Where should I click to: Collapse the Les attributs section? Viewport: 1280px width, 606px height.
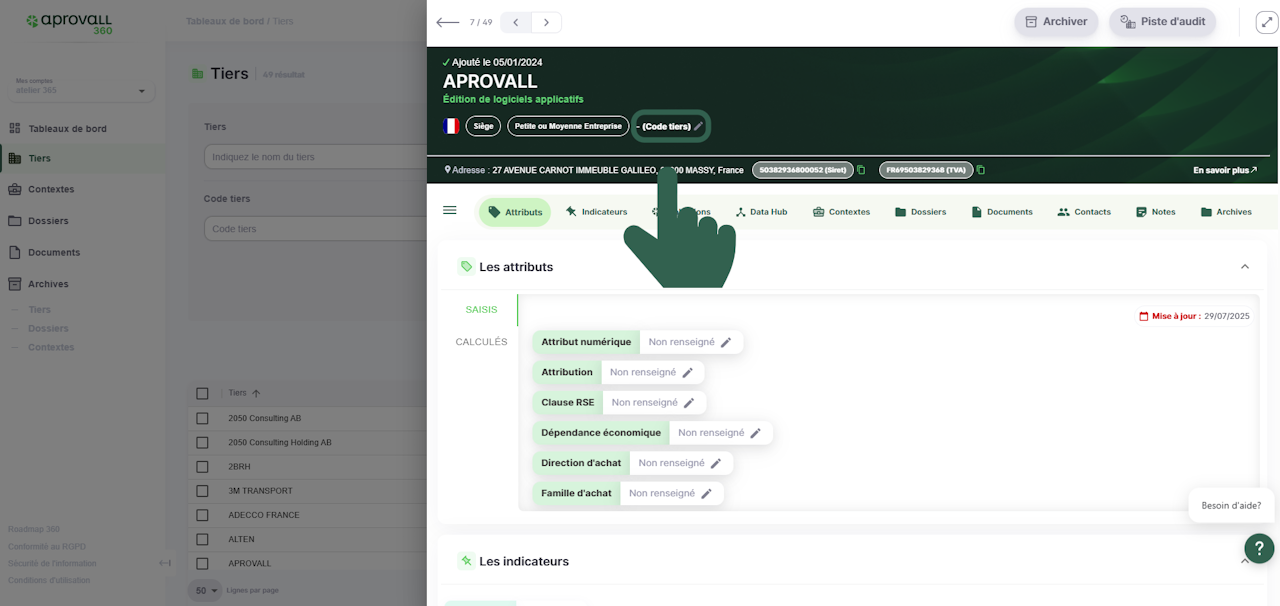(1245, 267)
